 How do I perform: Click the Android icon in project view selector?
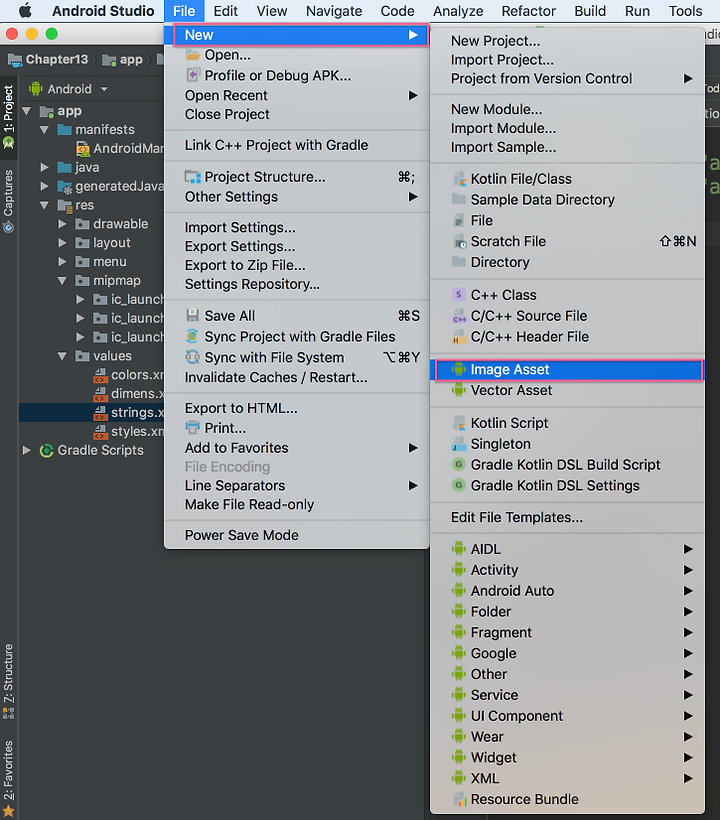click(36, 89)
